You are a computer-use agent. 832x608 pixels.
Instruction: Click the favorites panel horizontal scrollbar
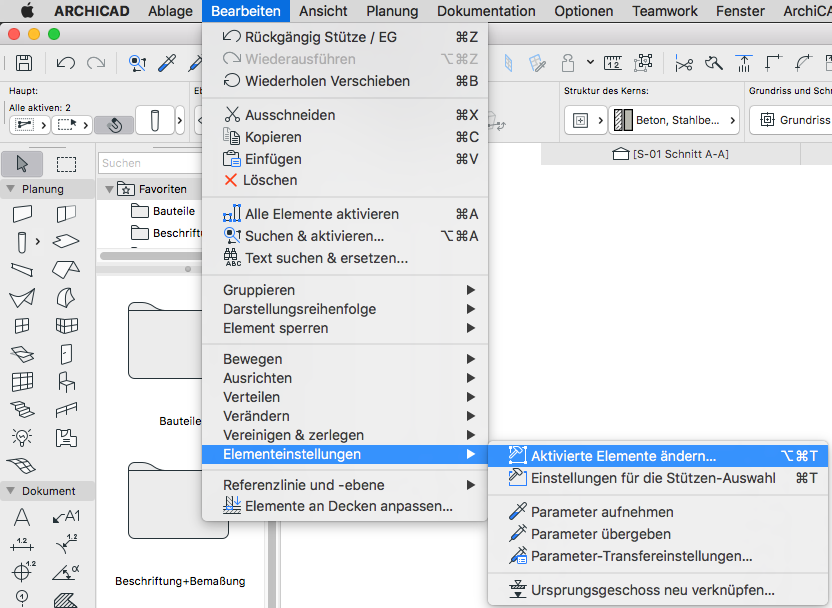151,256
